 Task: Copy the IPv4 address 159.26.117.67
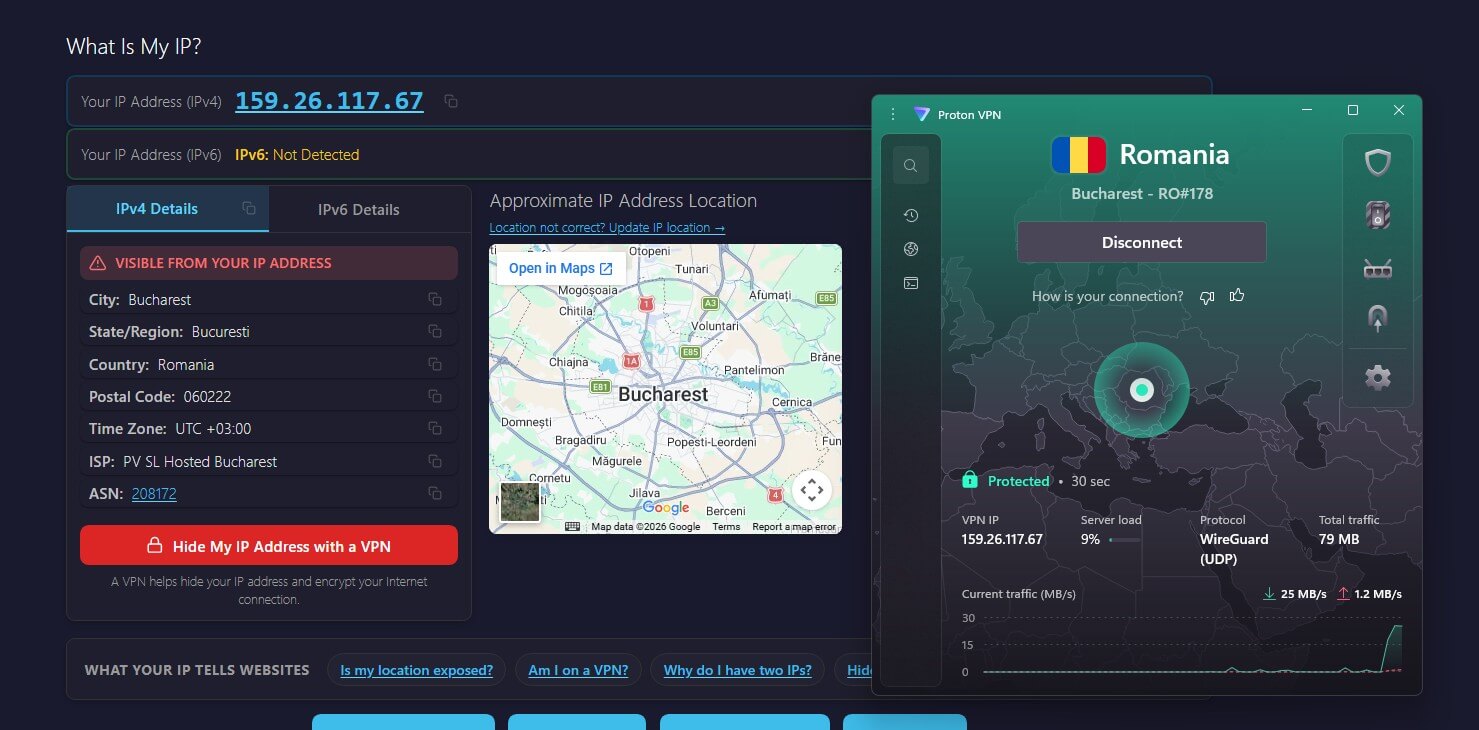click(x=451, y=101)
